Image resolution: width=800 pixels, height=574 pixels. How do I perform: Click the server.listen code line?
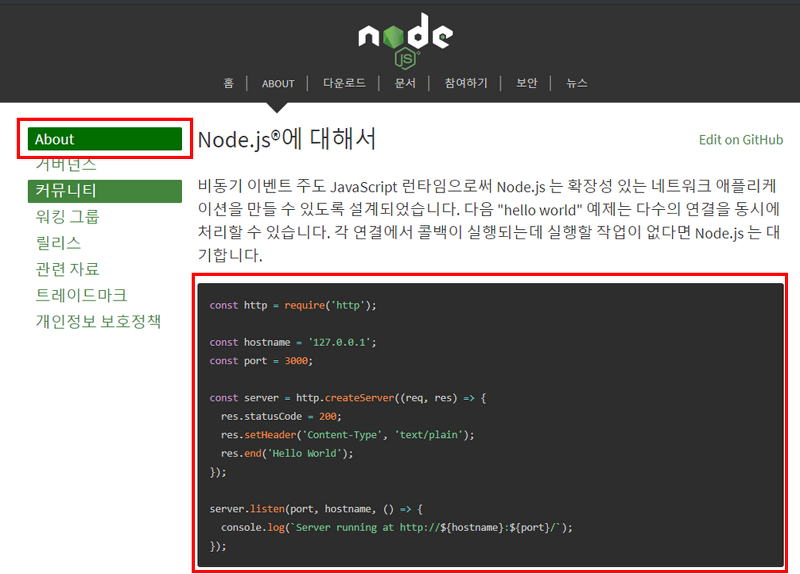tap(316, 509)
